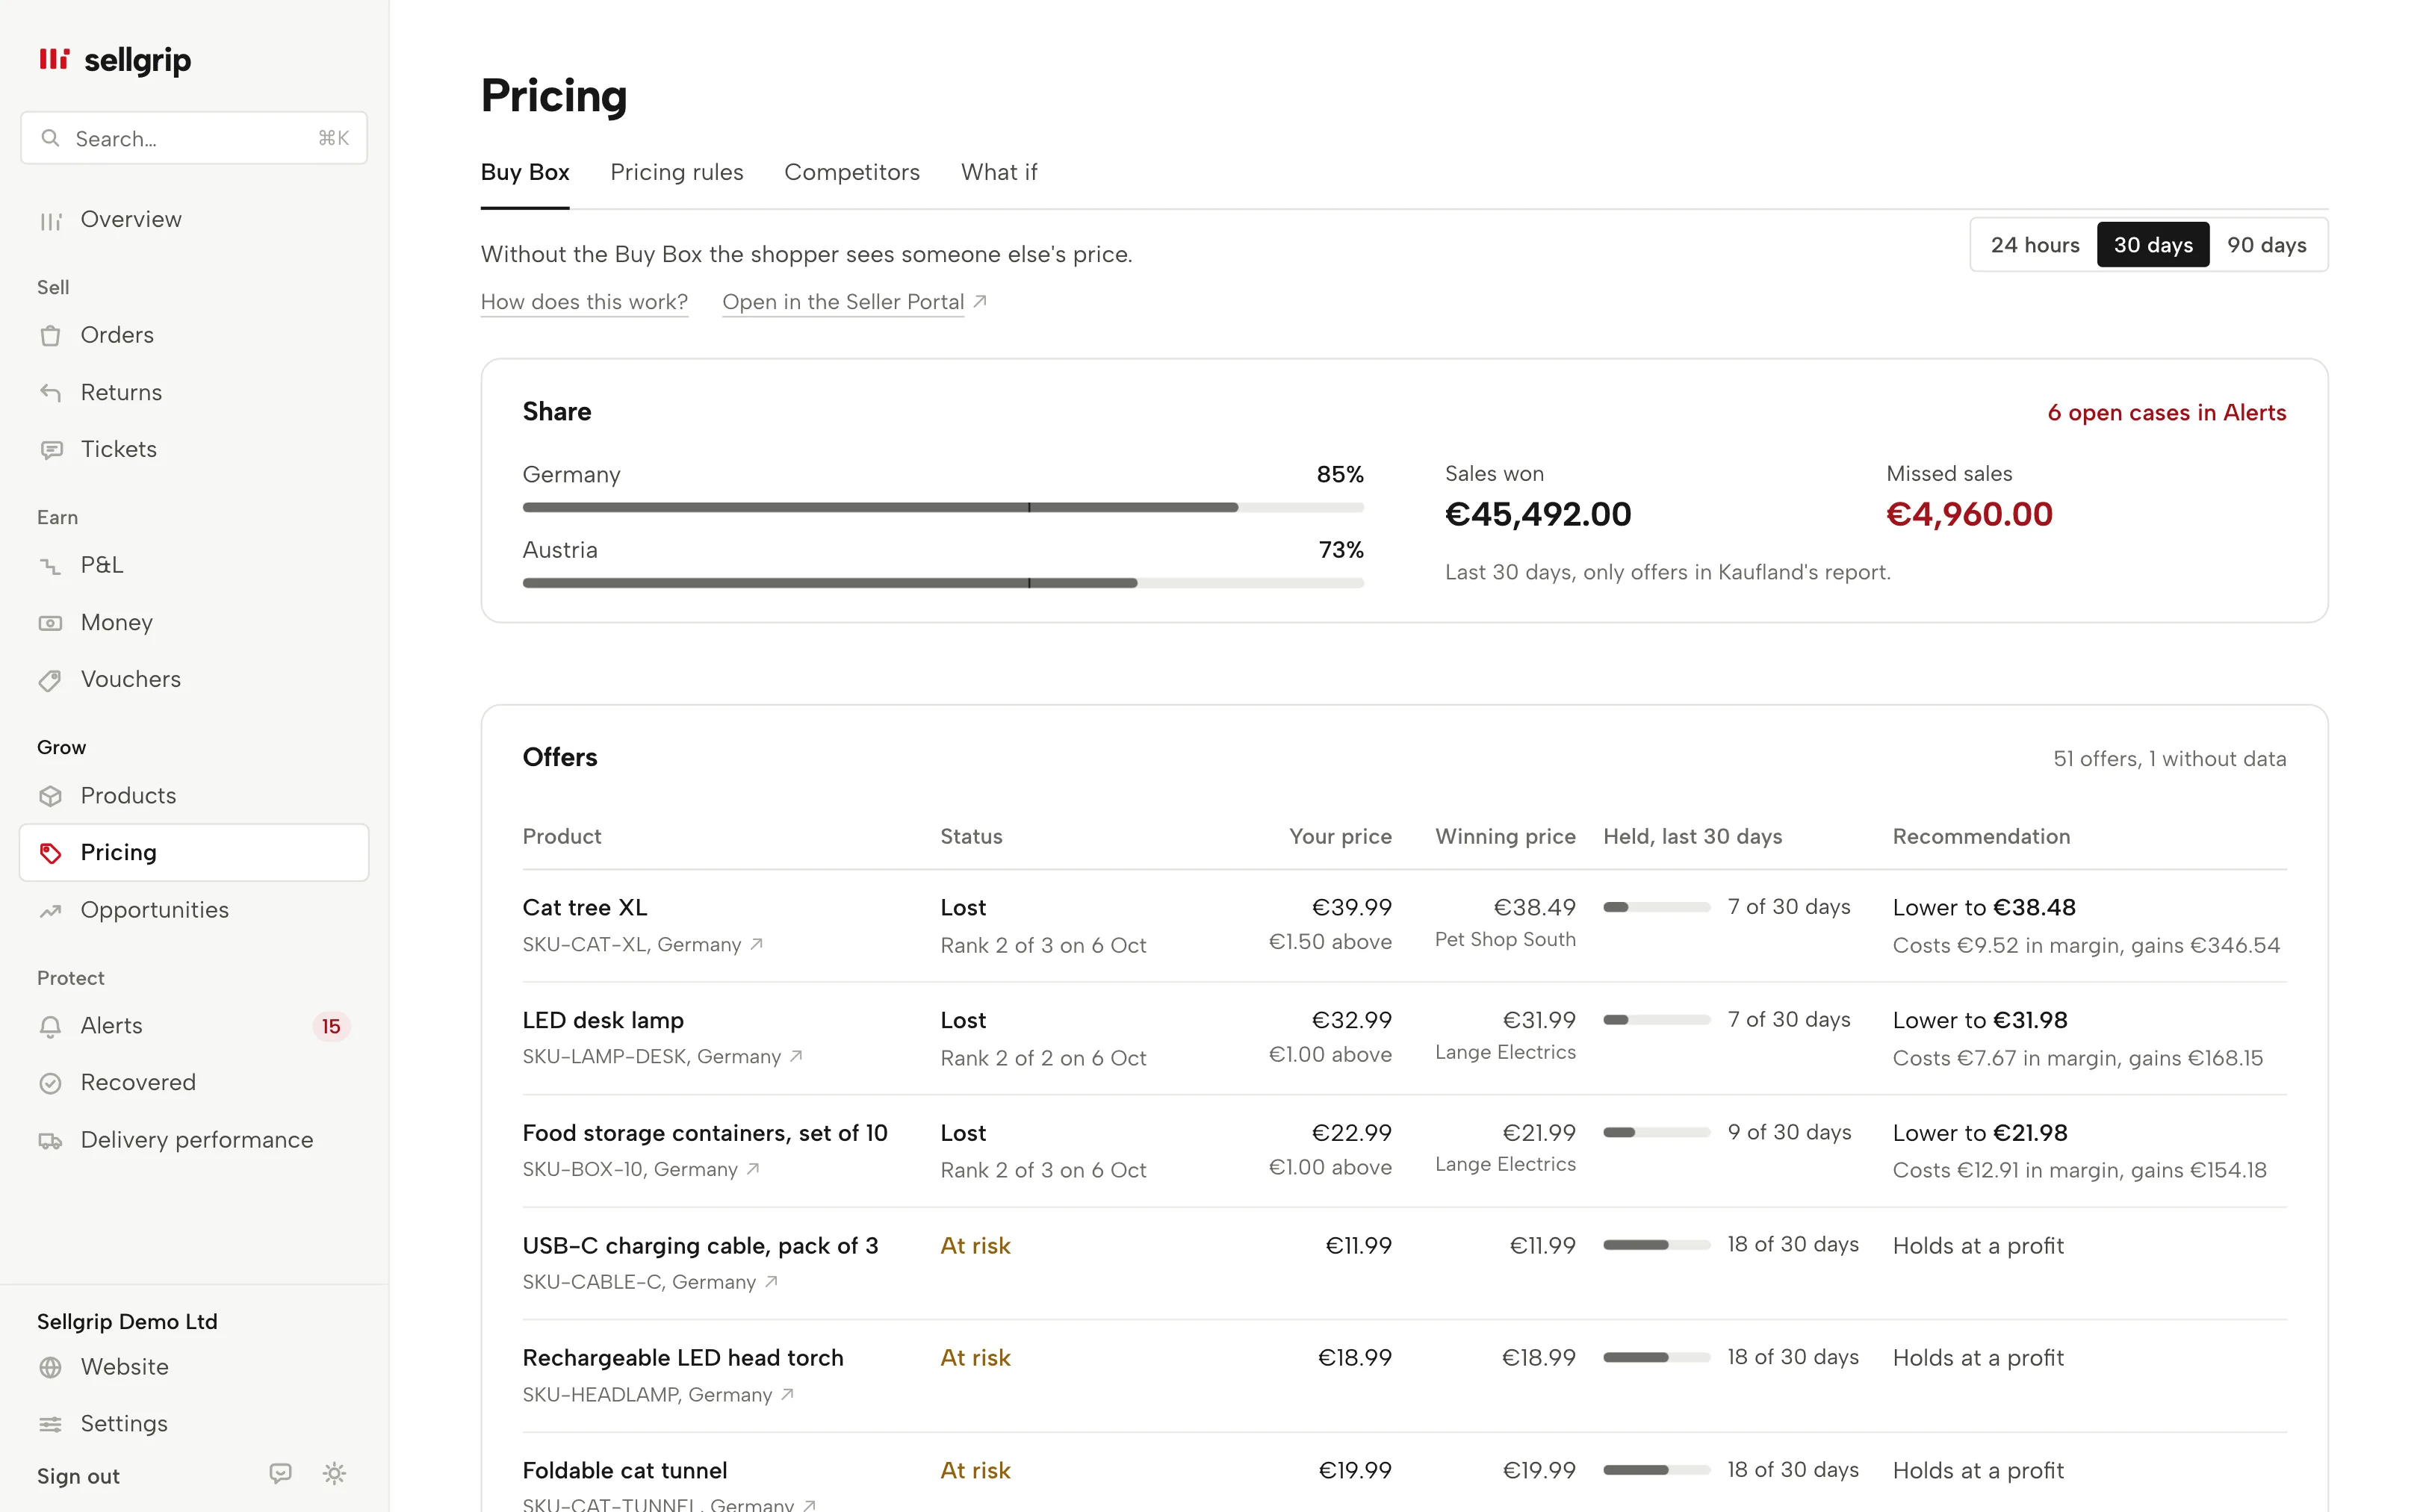Open SKU-LAMP-DESK, Germany external link

click(663, 1057)
